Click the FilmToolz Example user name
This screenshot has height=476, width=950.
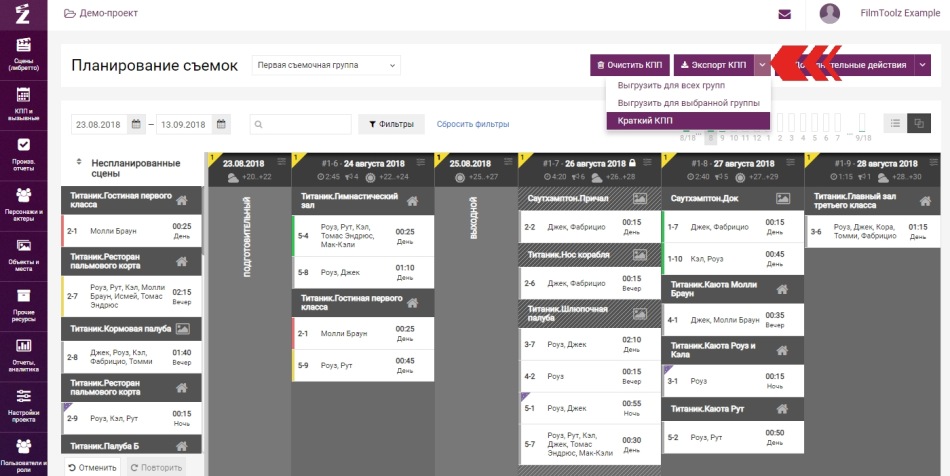(900, 13)
